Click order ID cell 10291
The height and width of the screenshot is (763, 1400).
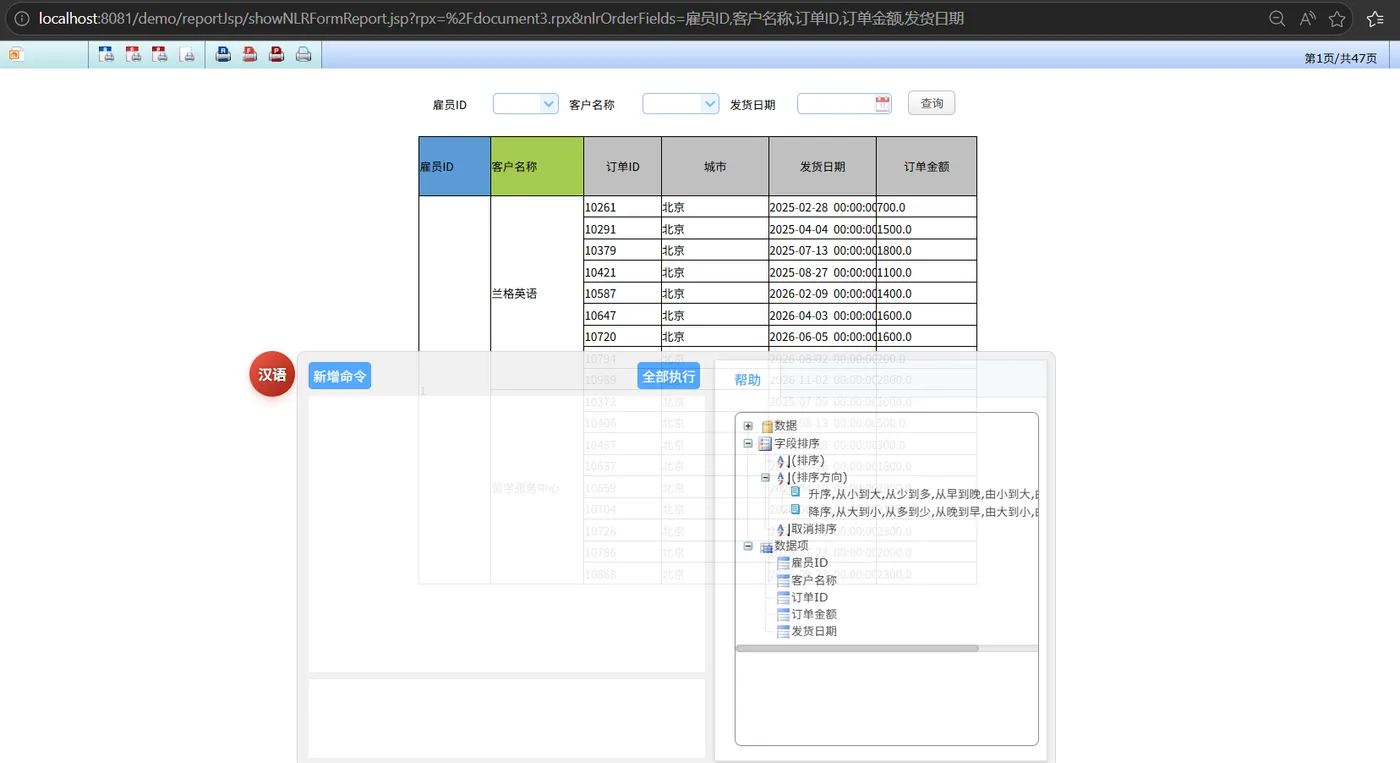tap(622, 229)
